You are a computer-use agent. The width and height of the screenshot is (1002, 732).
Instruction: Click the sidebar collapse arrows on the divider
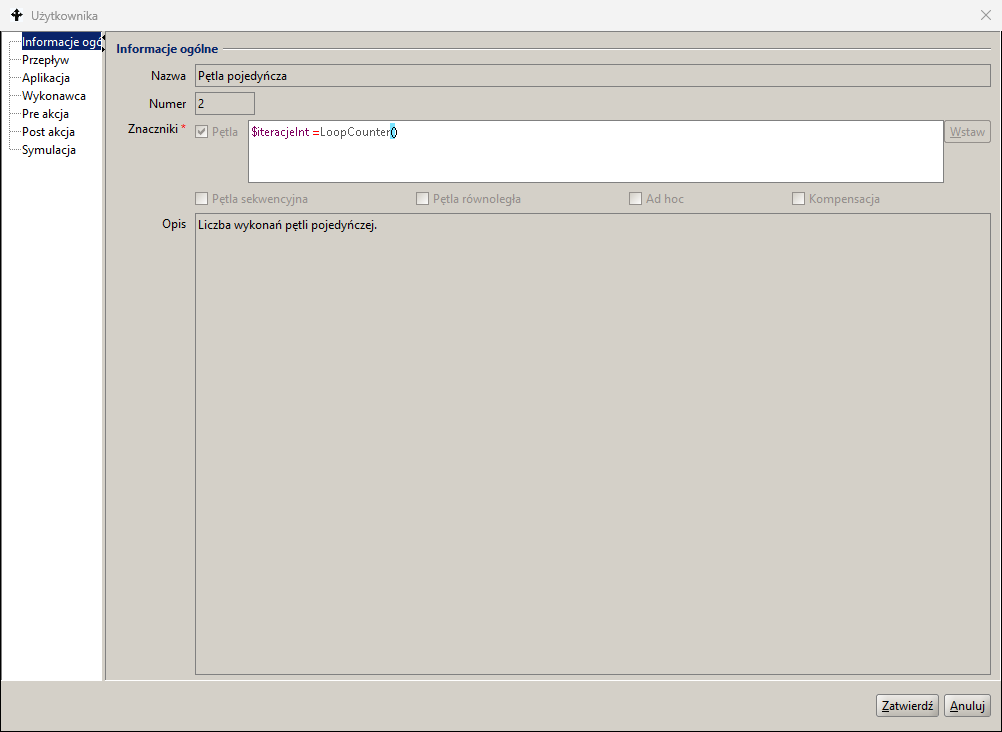pyautogui.click(x=104, y=42)
